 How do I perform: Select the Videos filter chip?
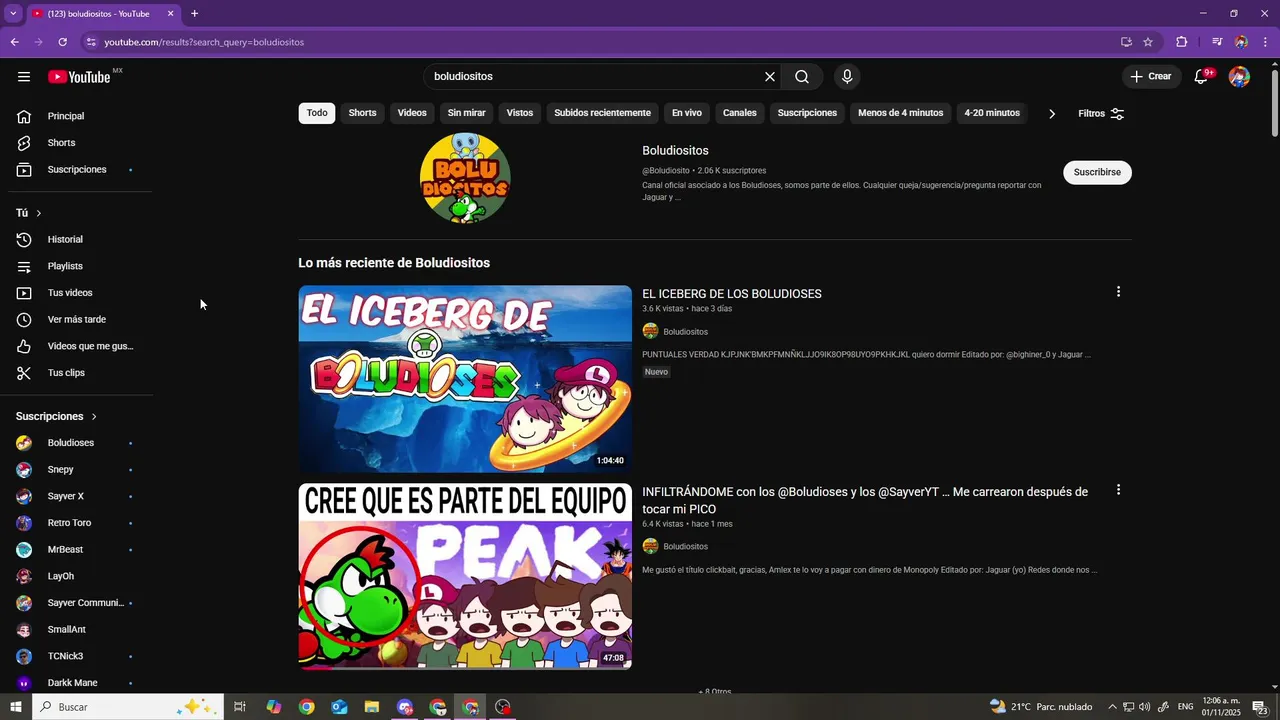412,113
